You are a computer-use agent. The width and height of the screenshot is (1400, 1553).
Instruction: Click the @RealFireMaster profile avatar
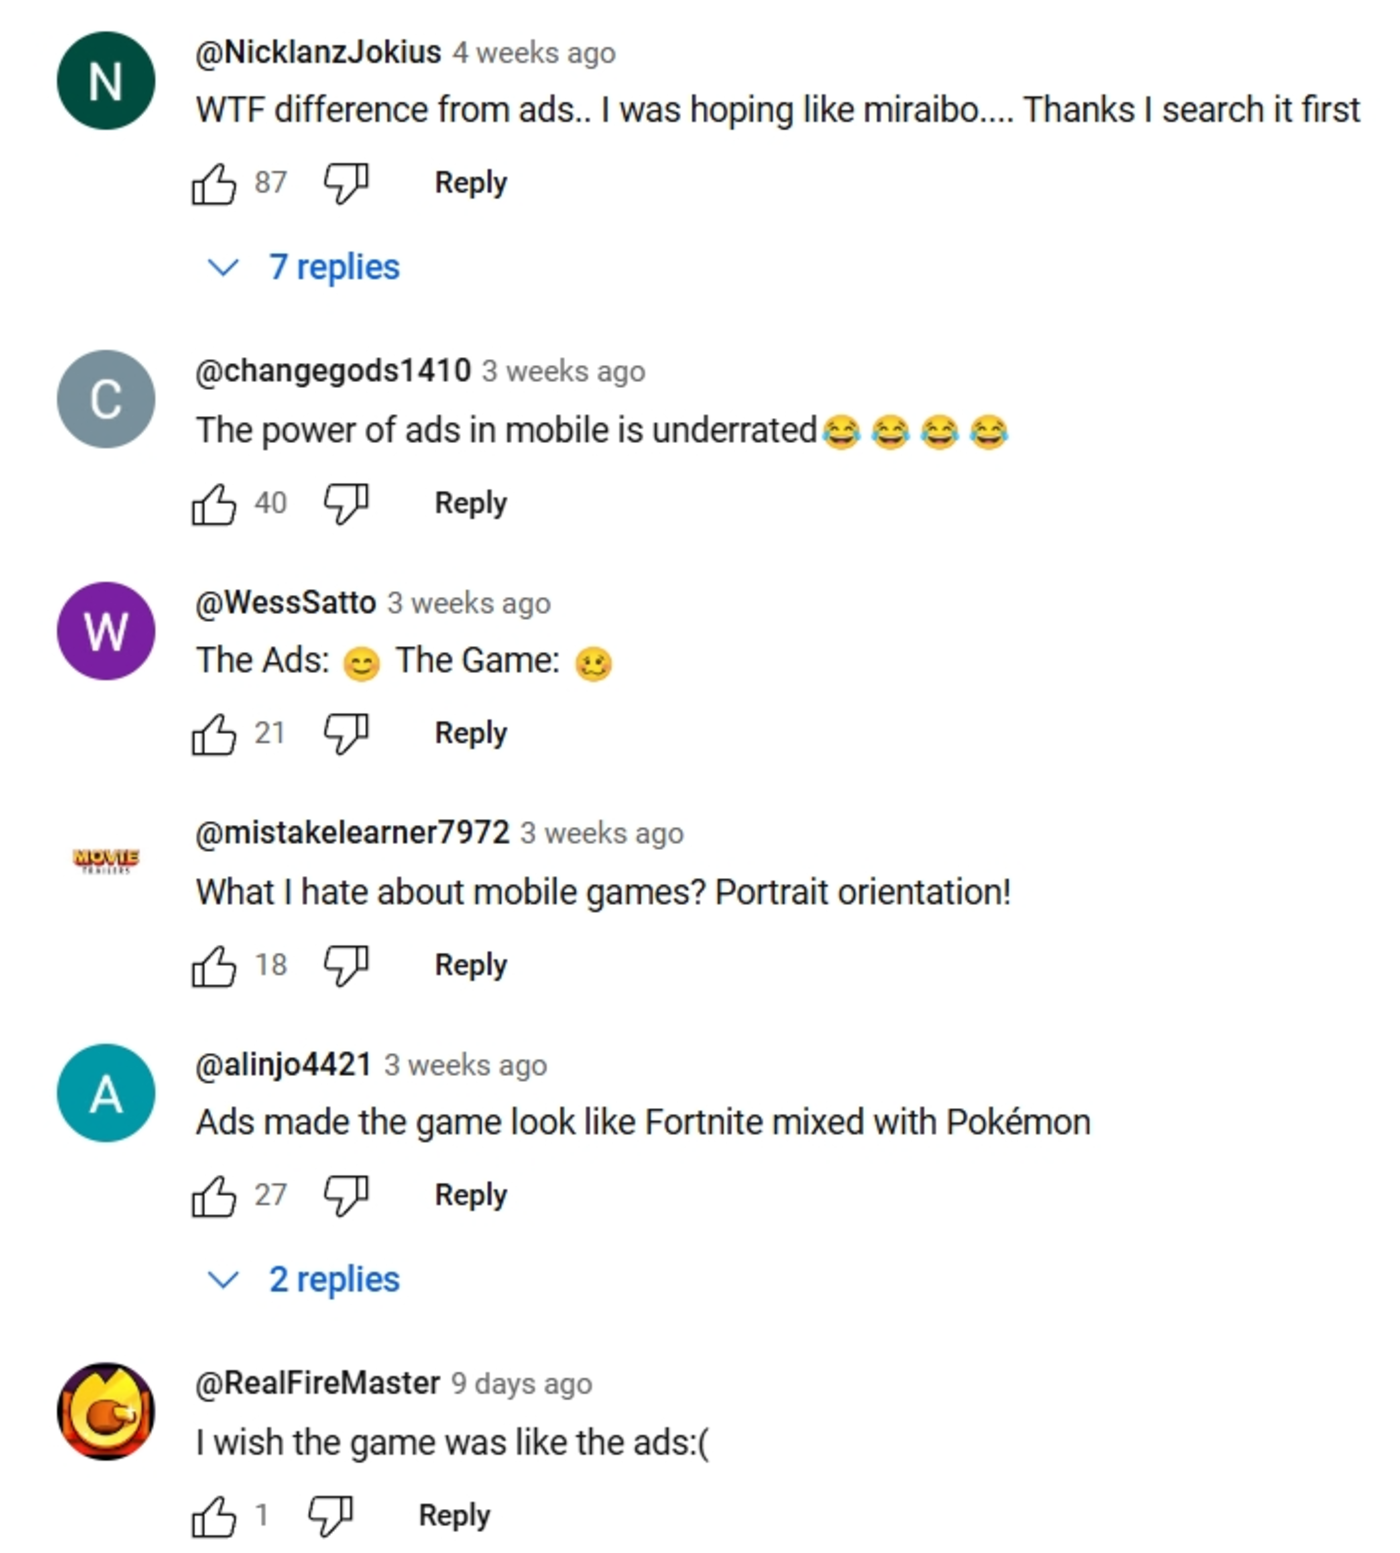click(106, 1411)
